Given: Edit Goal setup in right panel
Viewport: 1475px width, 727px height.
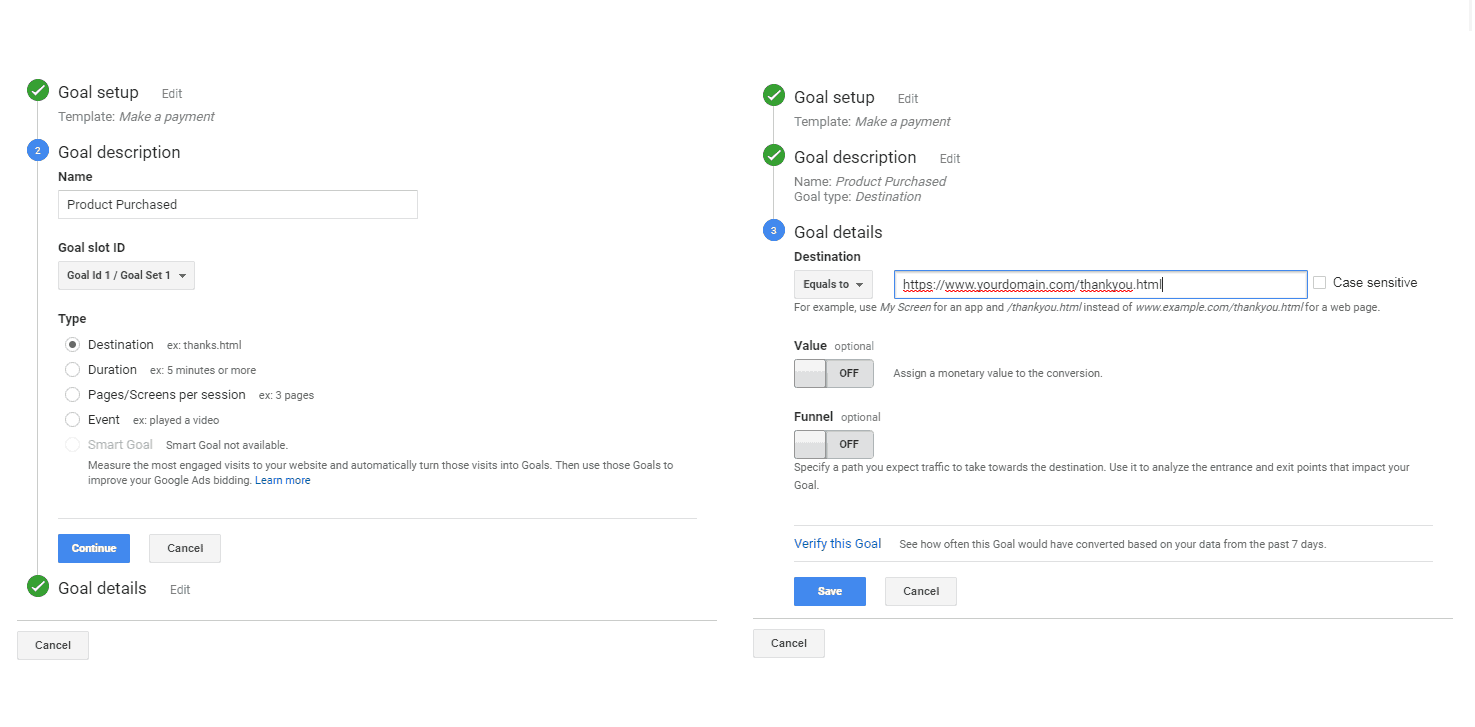Looking at the screenshot, I should tap(908, 98).
